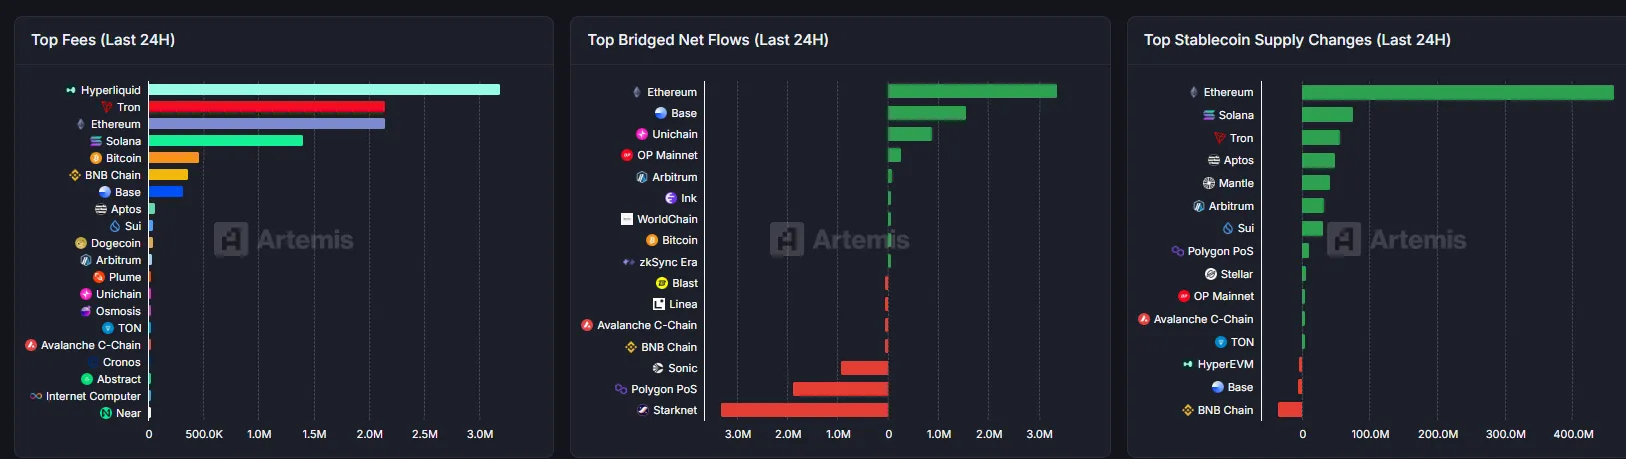
Task: Click the Top Bridged Net Flows title
Action: click(x=708, y=40)
